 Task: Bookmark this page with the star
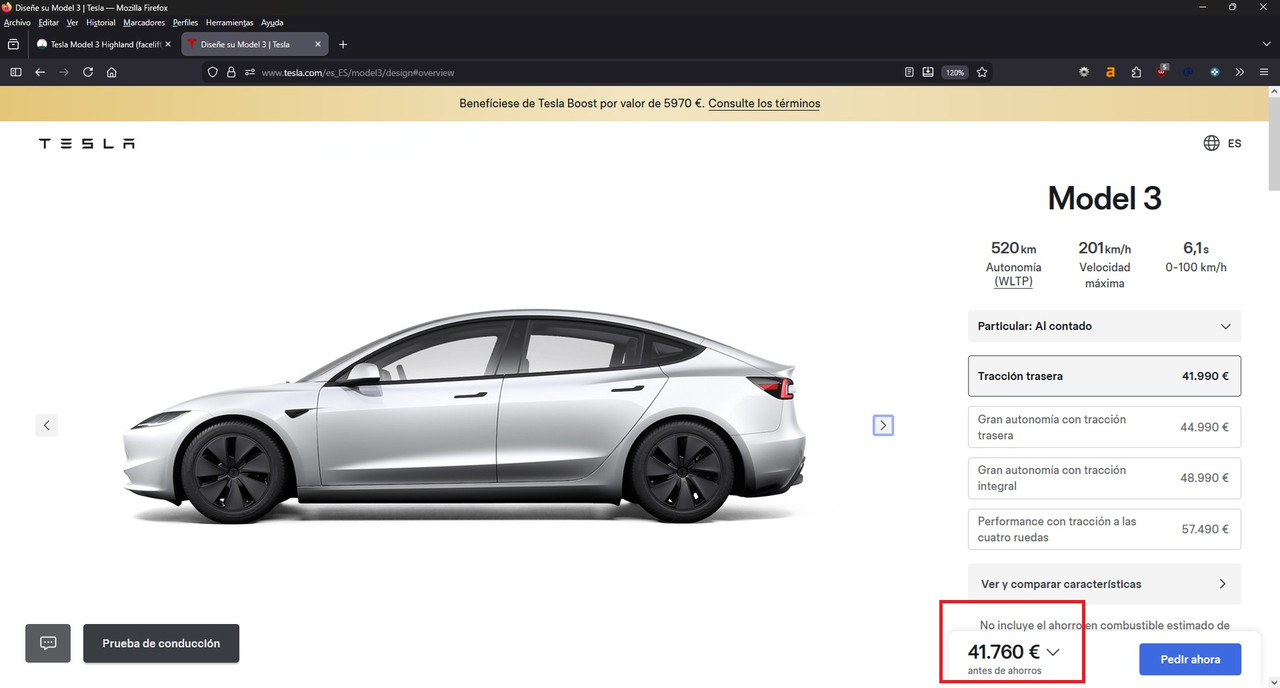[982, 72]
